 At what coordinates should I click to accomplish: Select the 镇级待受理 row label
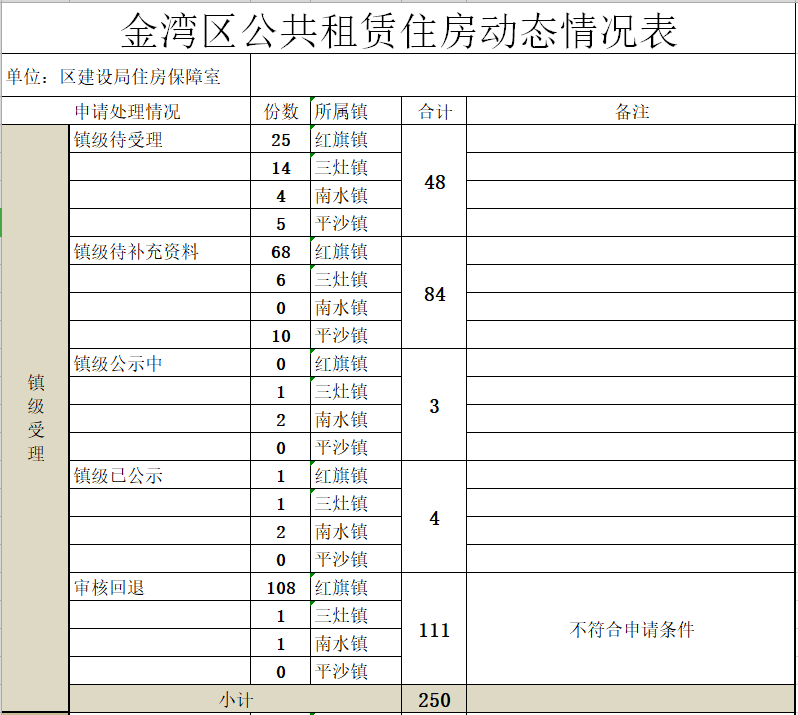(x=118, y=140)
